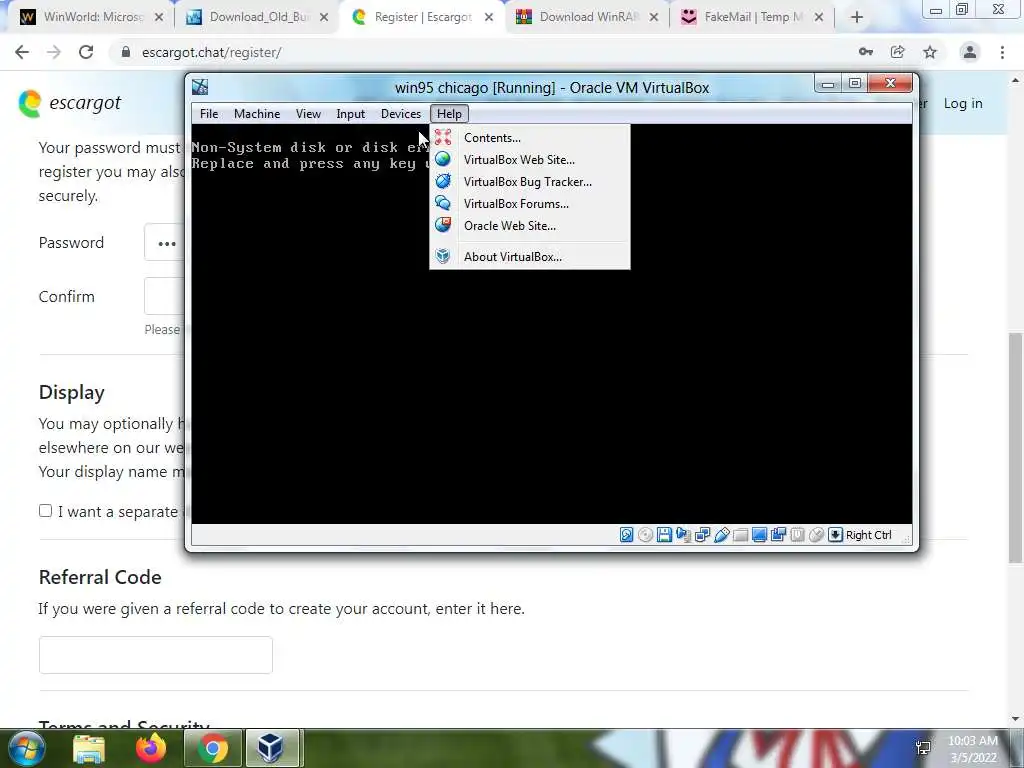
Task: Click the hard disk status bar icon
Action: (626, 535)
